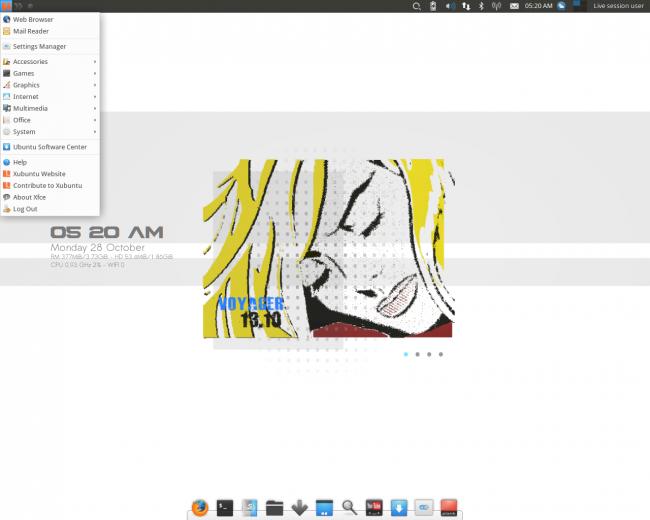The height and width of the screenshot is (520, 650).
Task: Select Contribute to Xubuntu
Action: (x=50, y=185)
